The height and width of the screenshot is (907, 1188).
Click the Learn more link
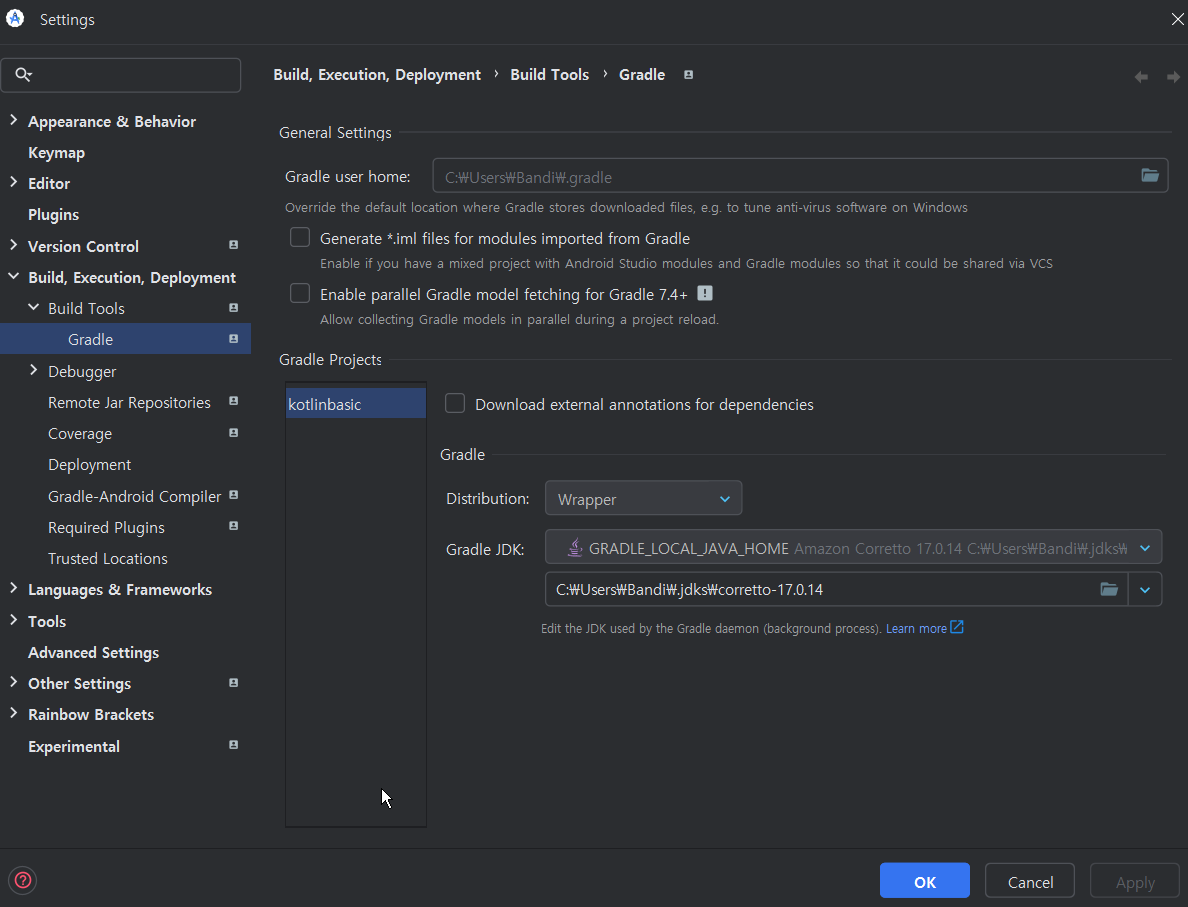click(916, 628)
